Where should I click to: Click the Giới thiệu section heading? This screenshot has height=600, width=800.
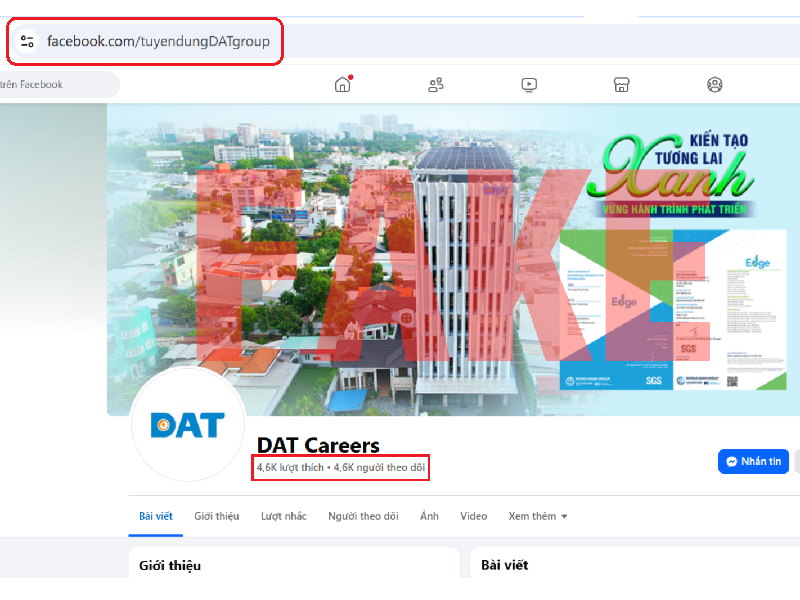pos(170,565)
